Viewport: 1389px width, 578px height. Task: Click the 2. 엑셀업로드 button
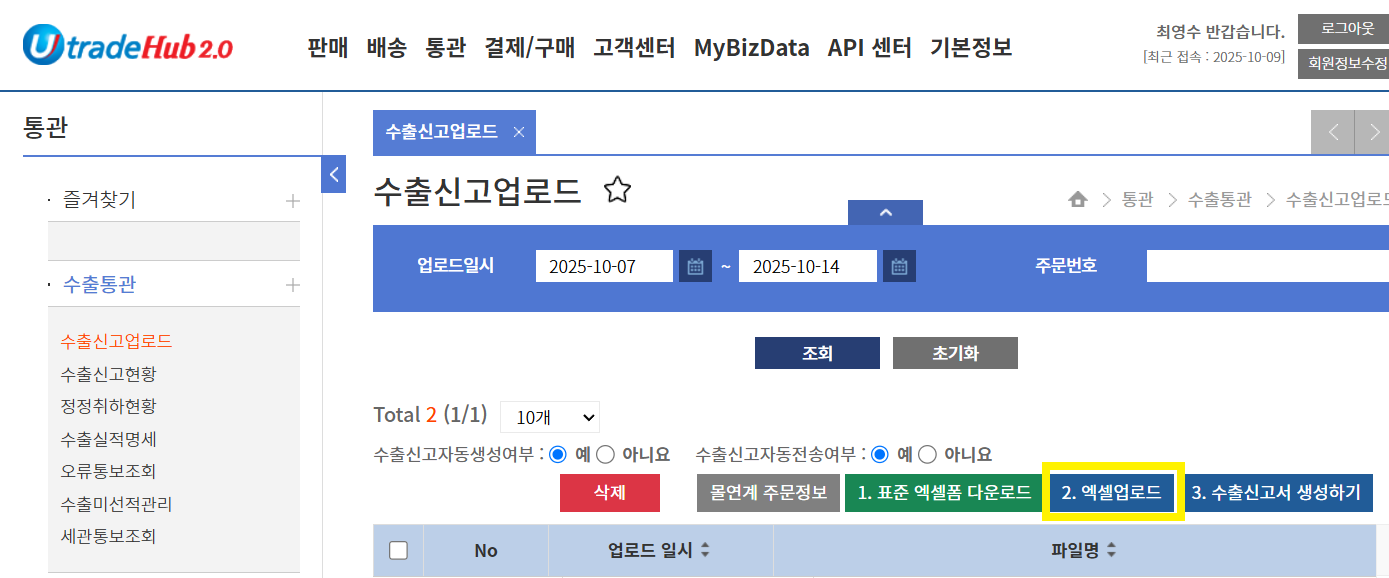tap(1111, 492)
